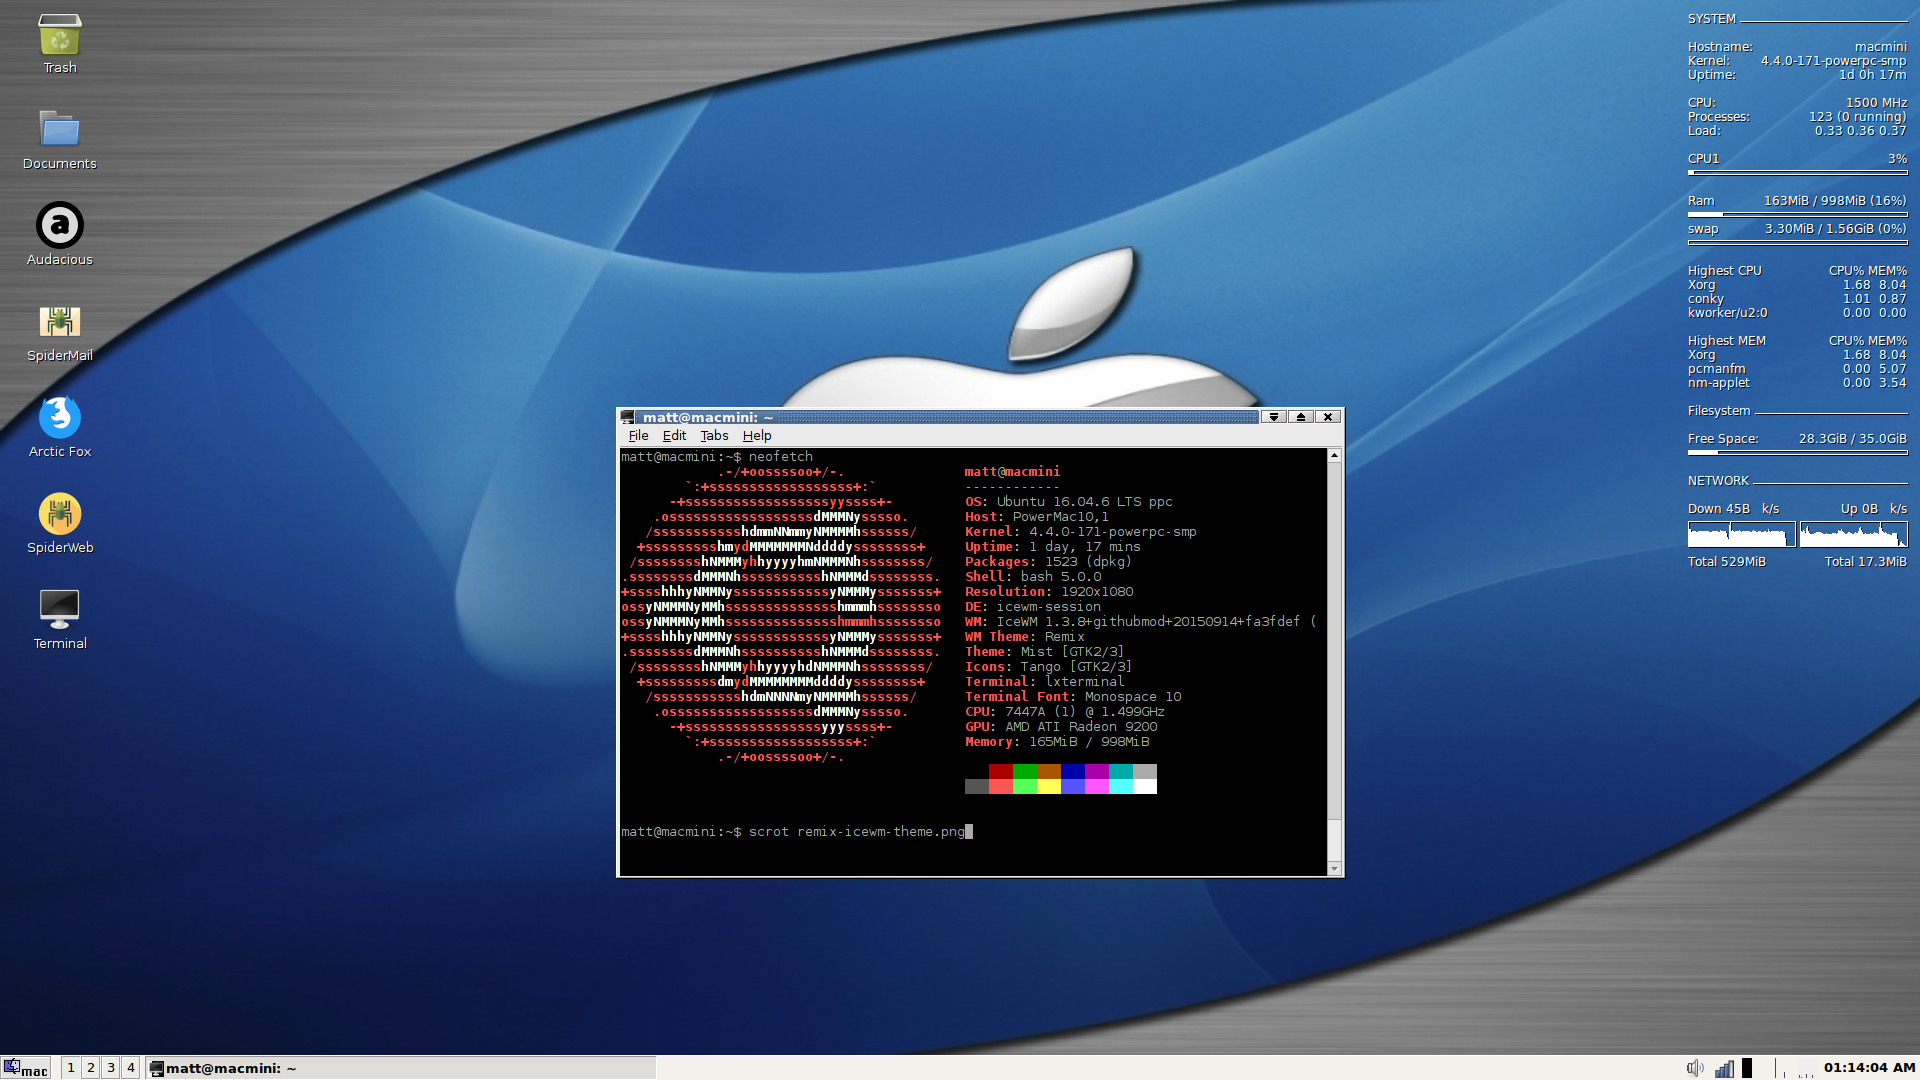This screenshot has height=1080, width=1920.
Task: Switch to workspace 2
Action: coord(91,1068)
